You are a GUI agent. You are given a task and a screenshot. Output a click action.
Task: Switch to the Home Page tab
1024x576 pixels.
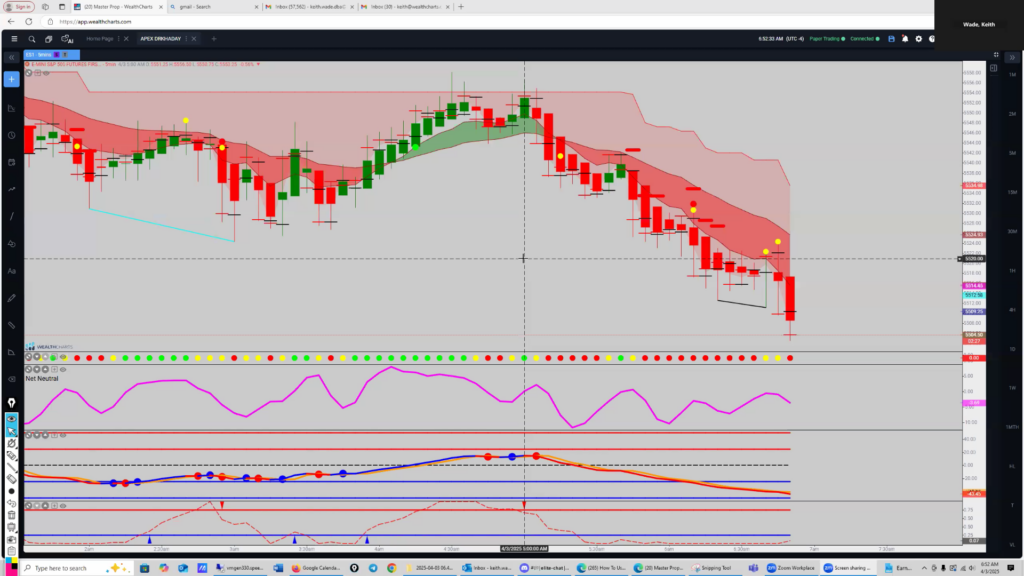pyautogui.click(x=100, y=39)
